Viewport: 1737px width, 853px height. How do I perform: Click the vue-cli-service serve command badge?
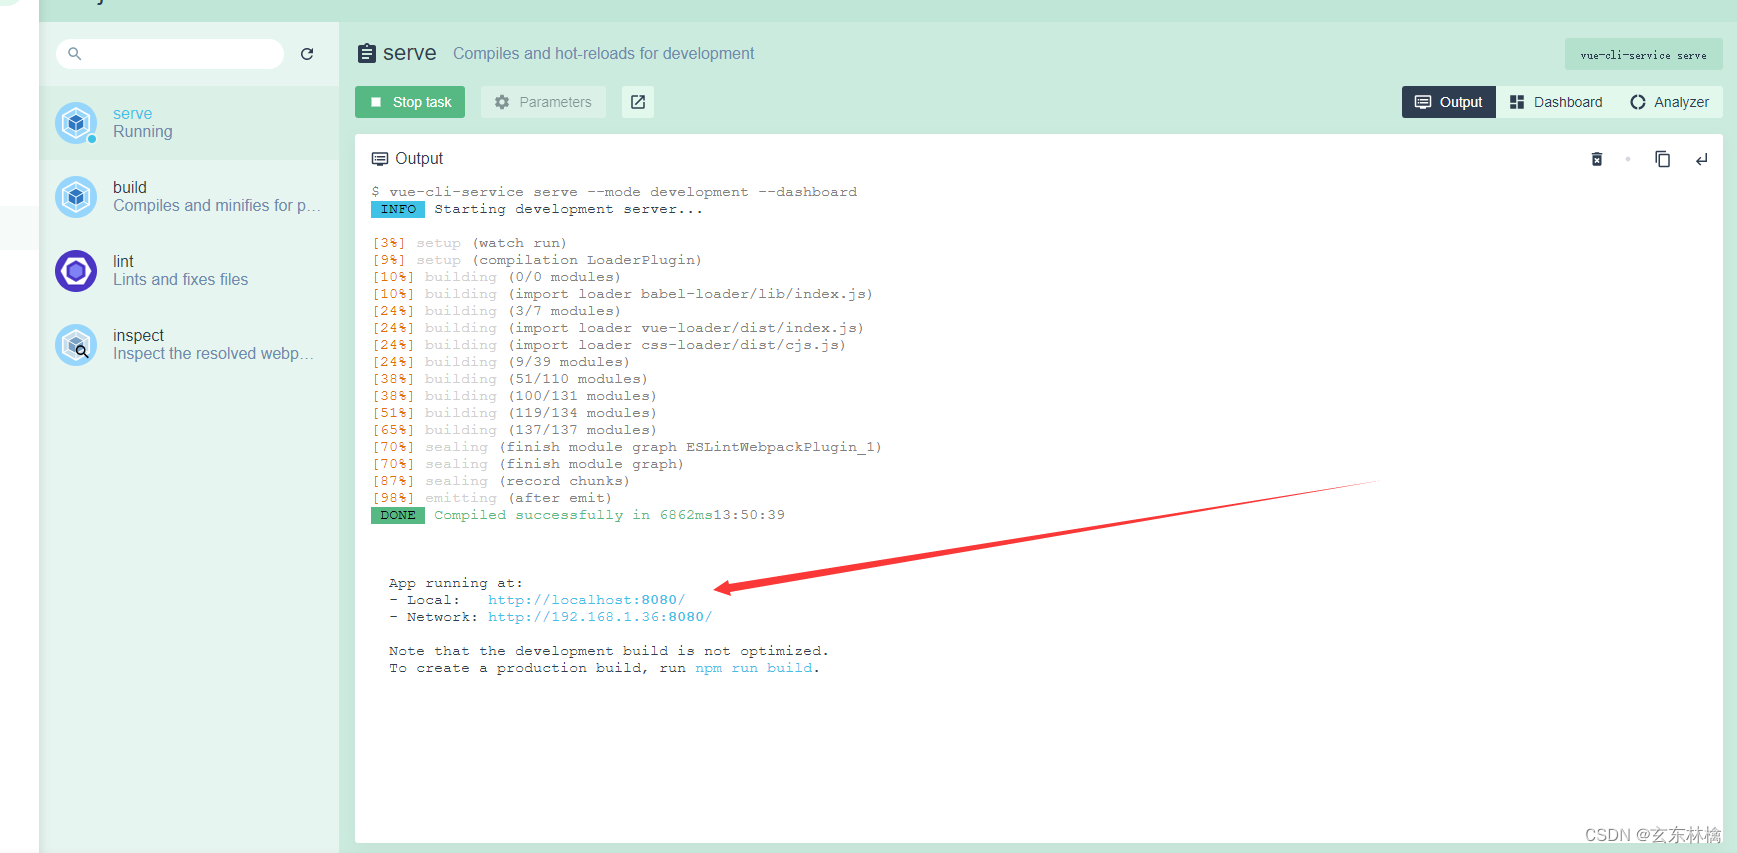(x=1644, y=55)
